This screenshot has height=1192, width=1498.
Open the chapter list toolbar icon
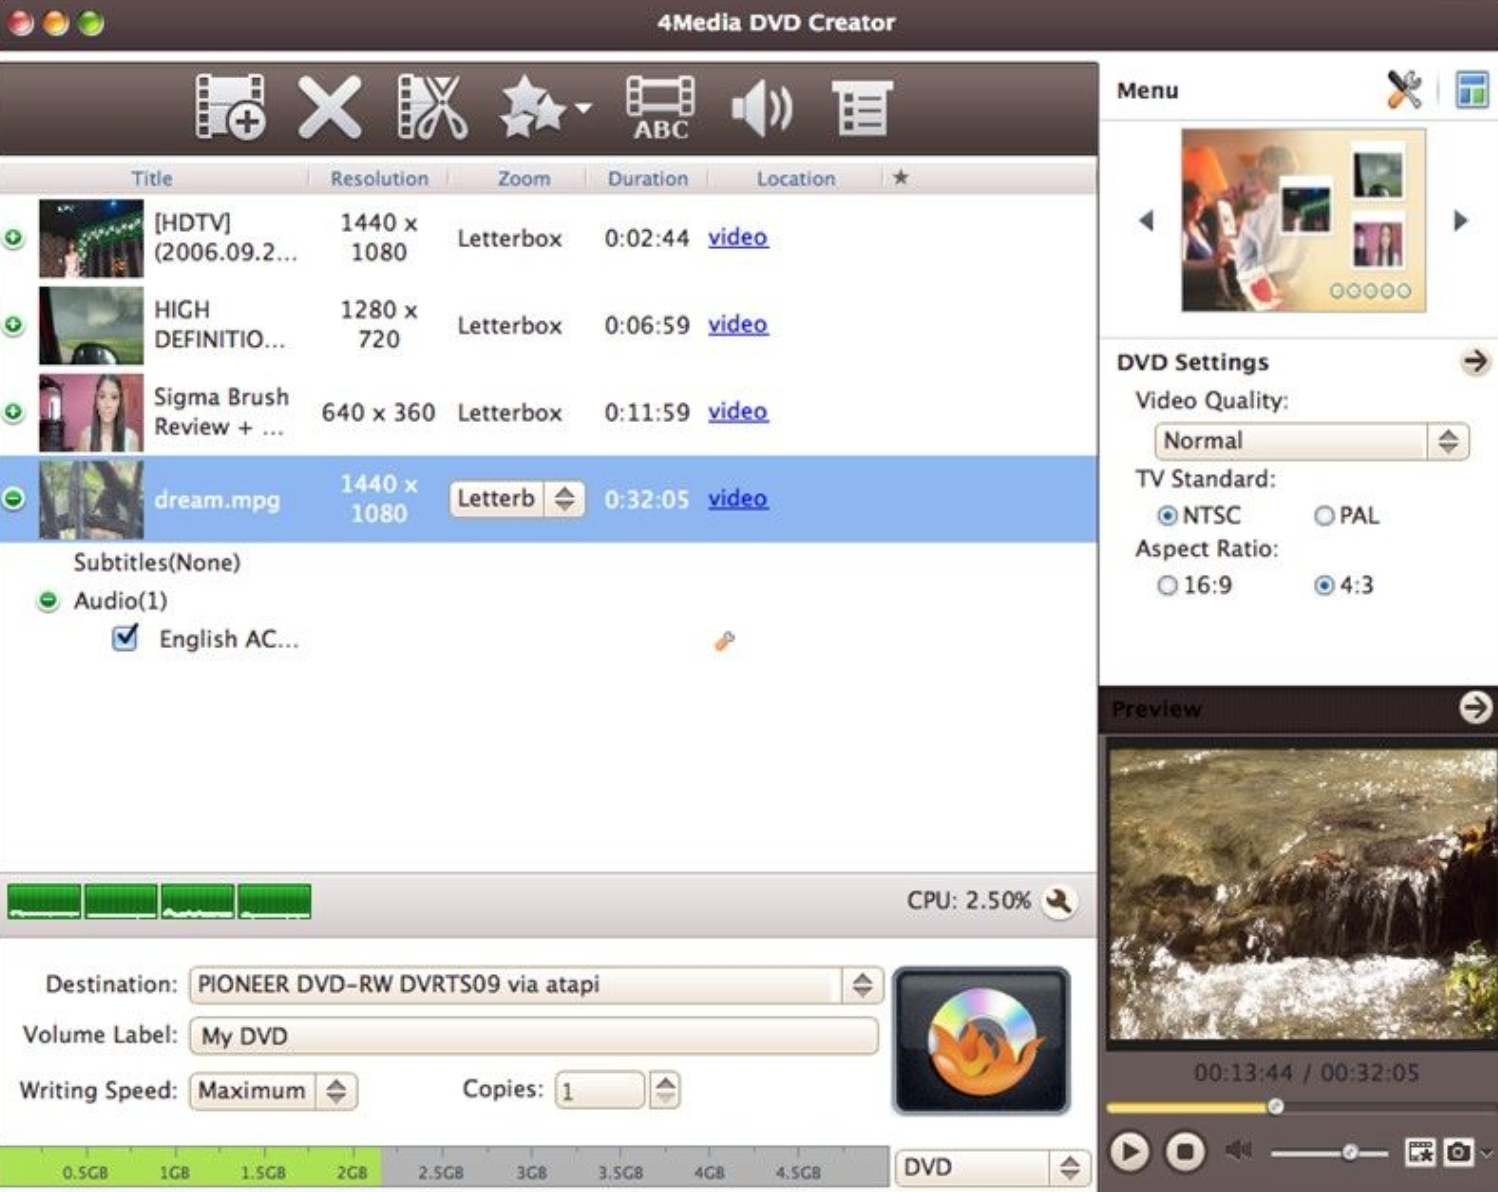[x=861, y=108]
